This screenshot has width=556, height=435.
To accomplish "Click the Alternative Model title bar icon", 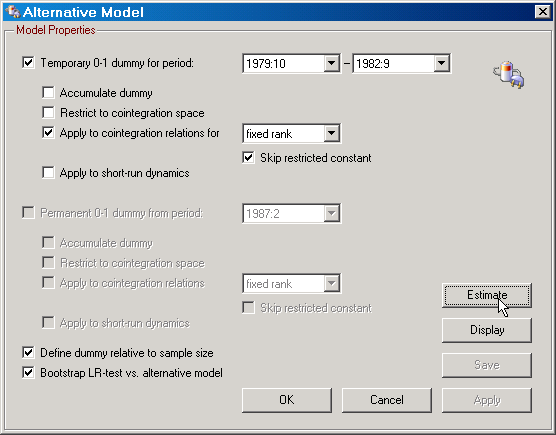I will [13, 12].
